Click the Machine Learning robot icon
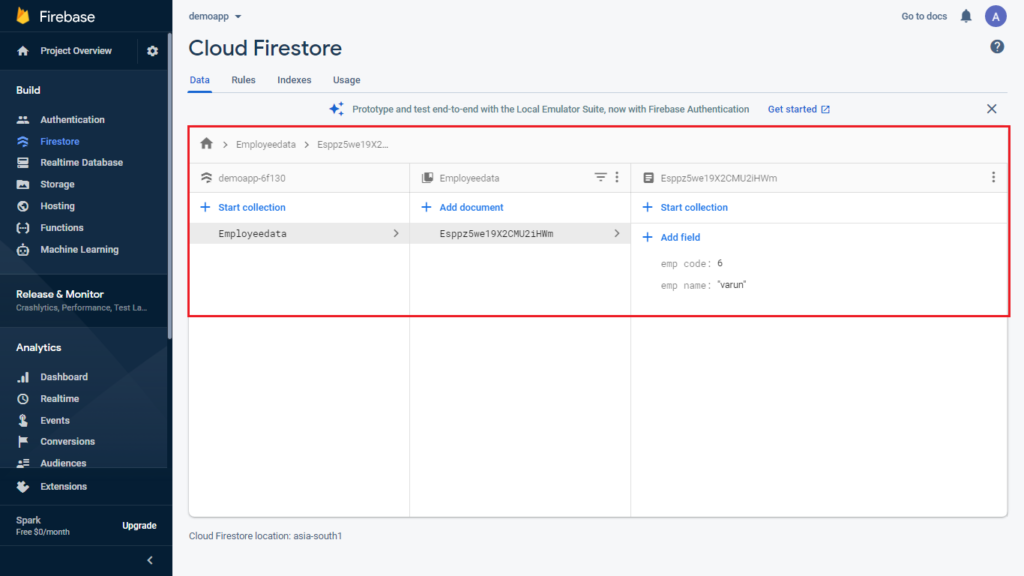 [23, 249]
